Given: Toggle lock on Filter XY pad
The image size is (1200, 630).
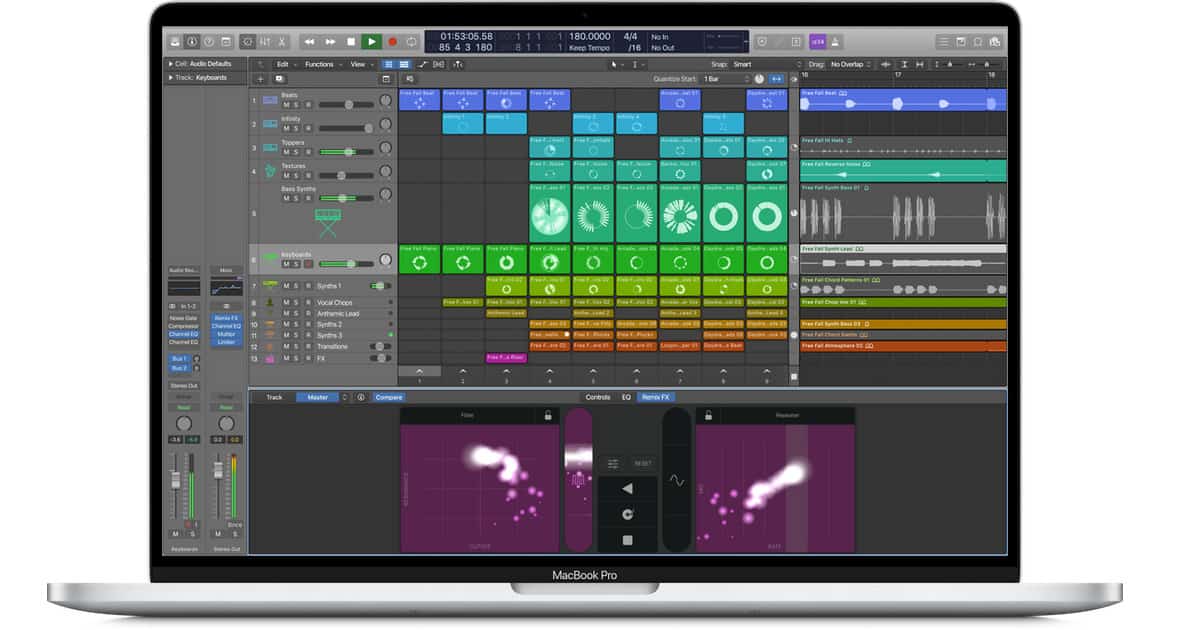Looking at the screenshot, I should point(547,415).
